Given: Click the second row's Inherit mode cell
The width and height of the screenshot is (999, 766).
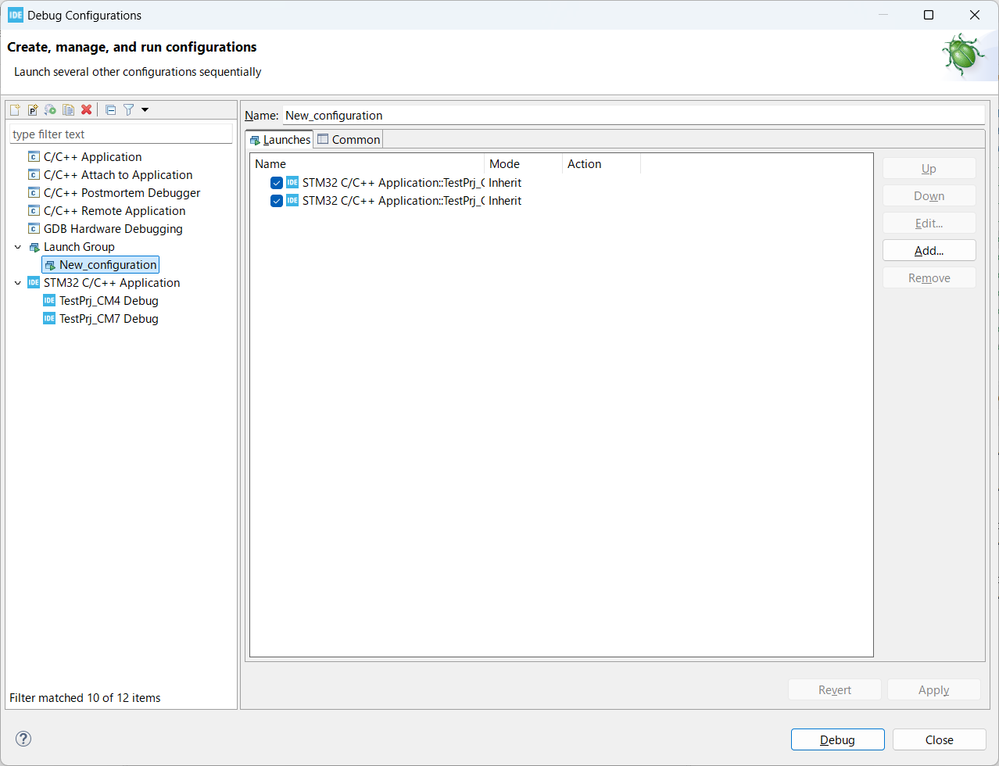Looking at the screenshot, I should 505,201.
